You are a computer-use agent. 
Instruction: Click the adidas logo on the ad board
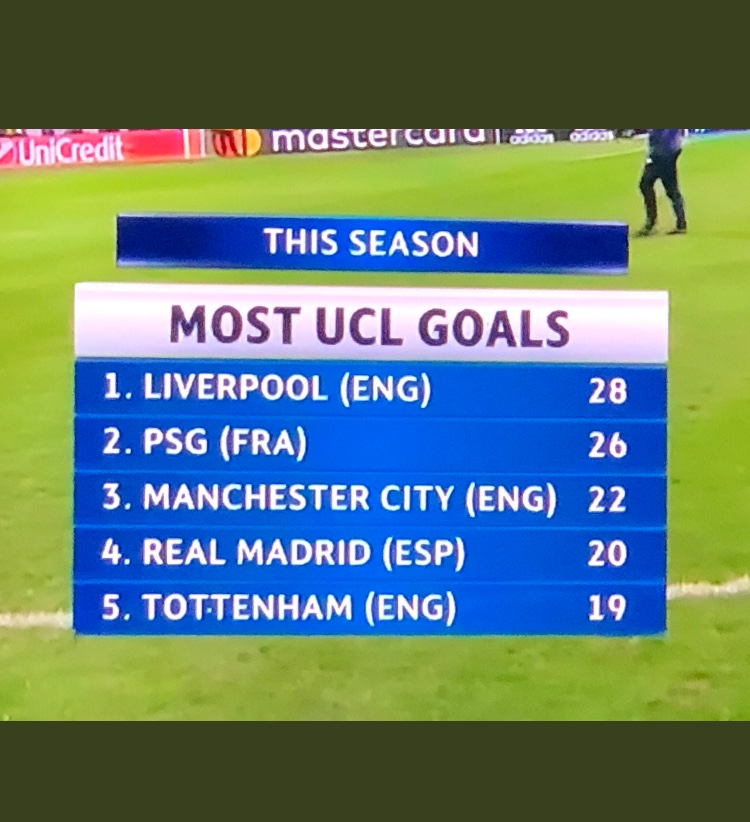tap(532, 137)
